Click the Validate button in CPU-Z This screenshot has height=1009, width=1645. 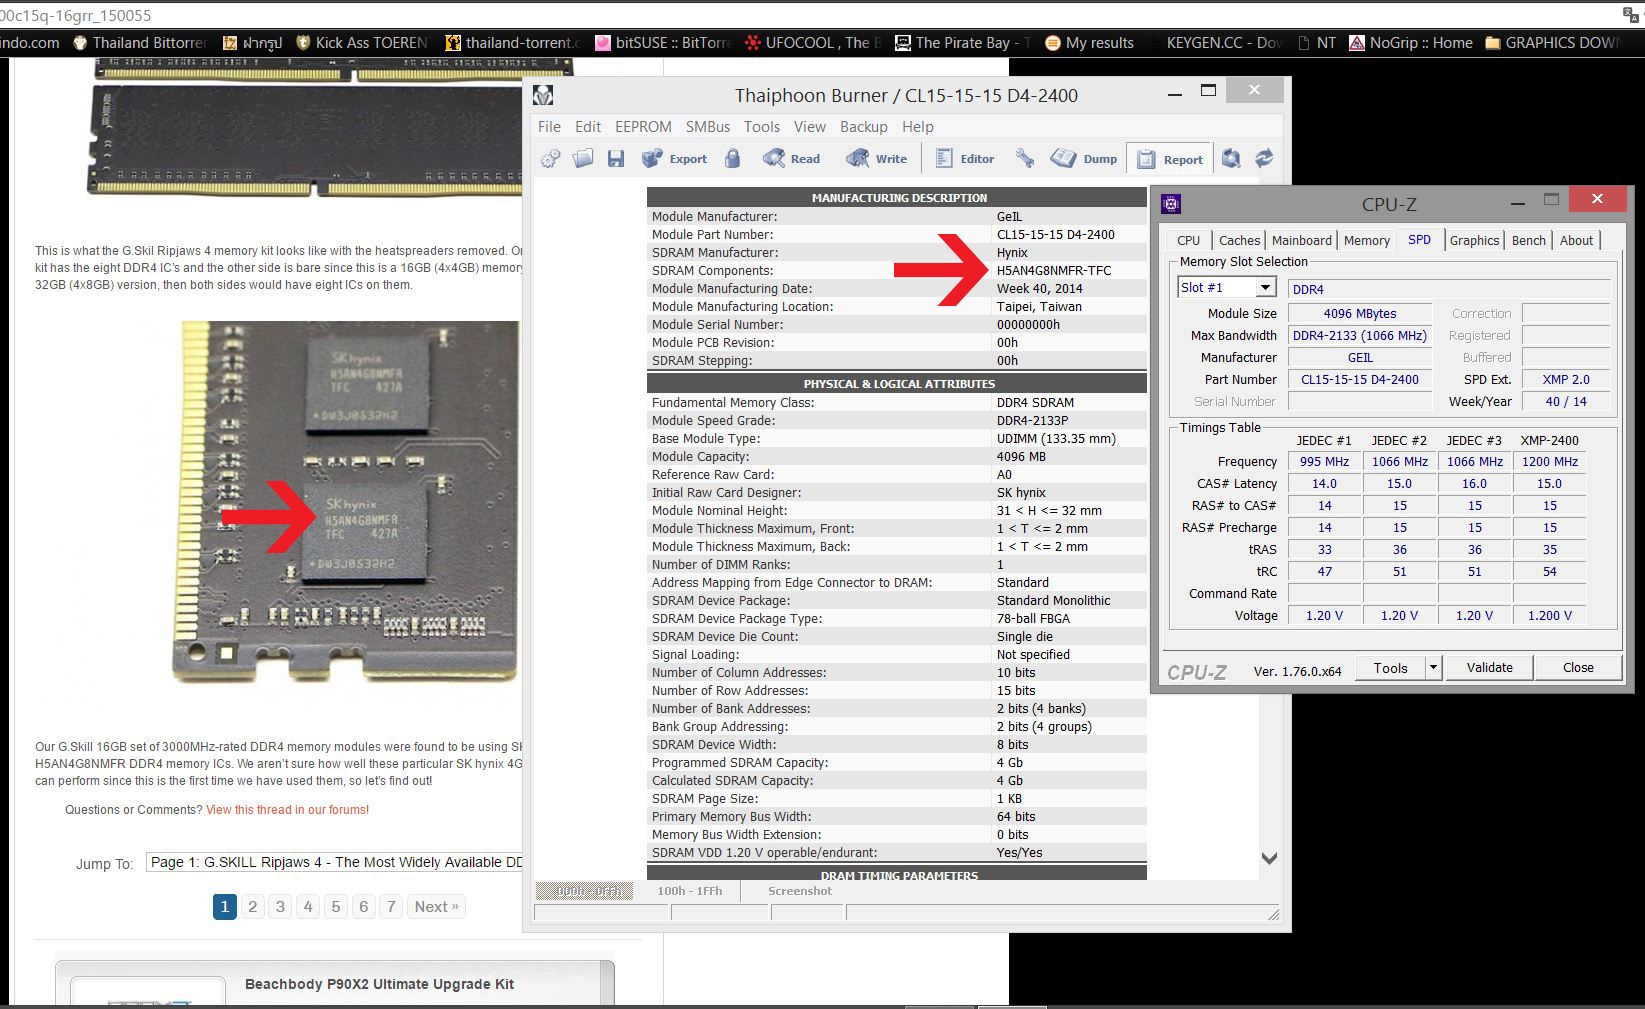(1489, 668)
